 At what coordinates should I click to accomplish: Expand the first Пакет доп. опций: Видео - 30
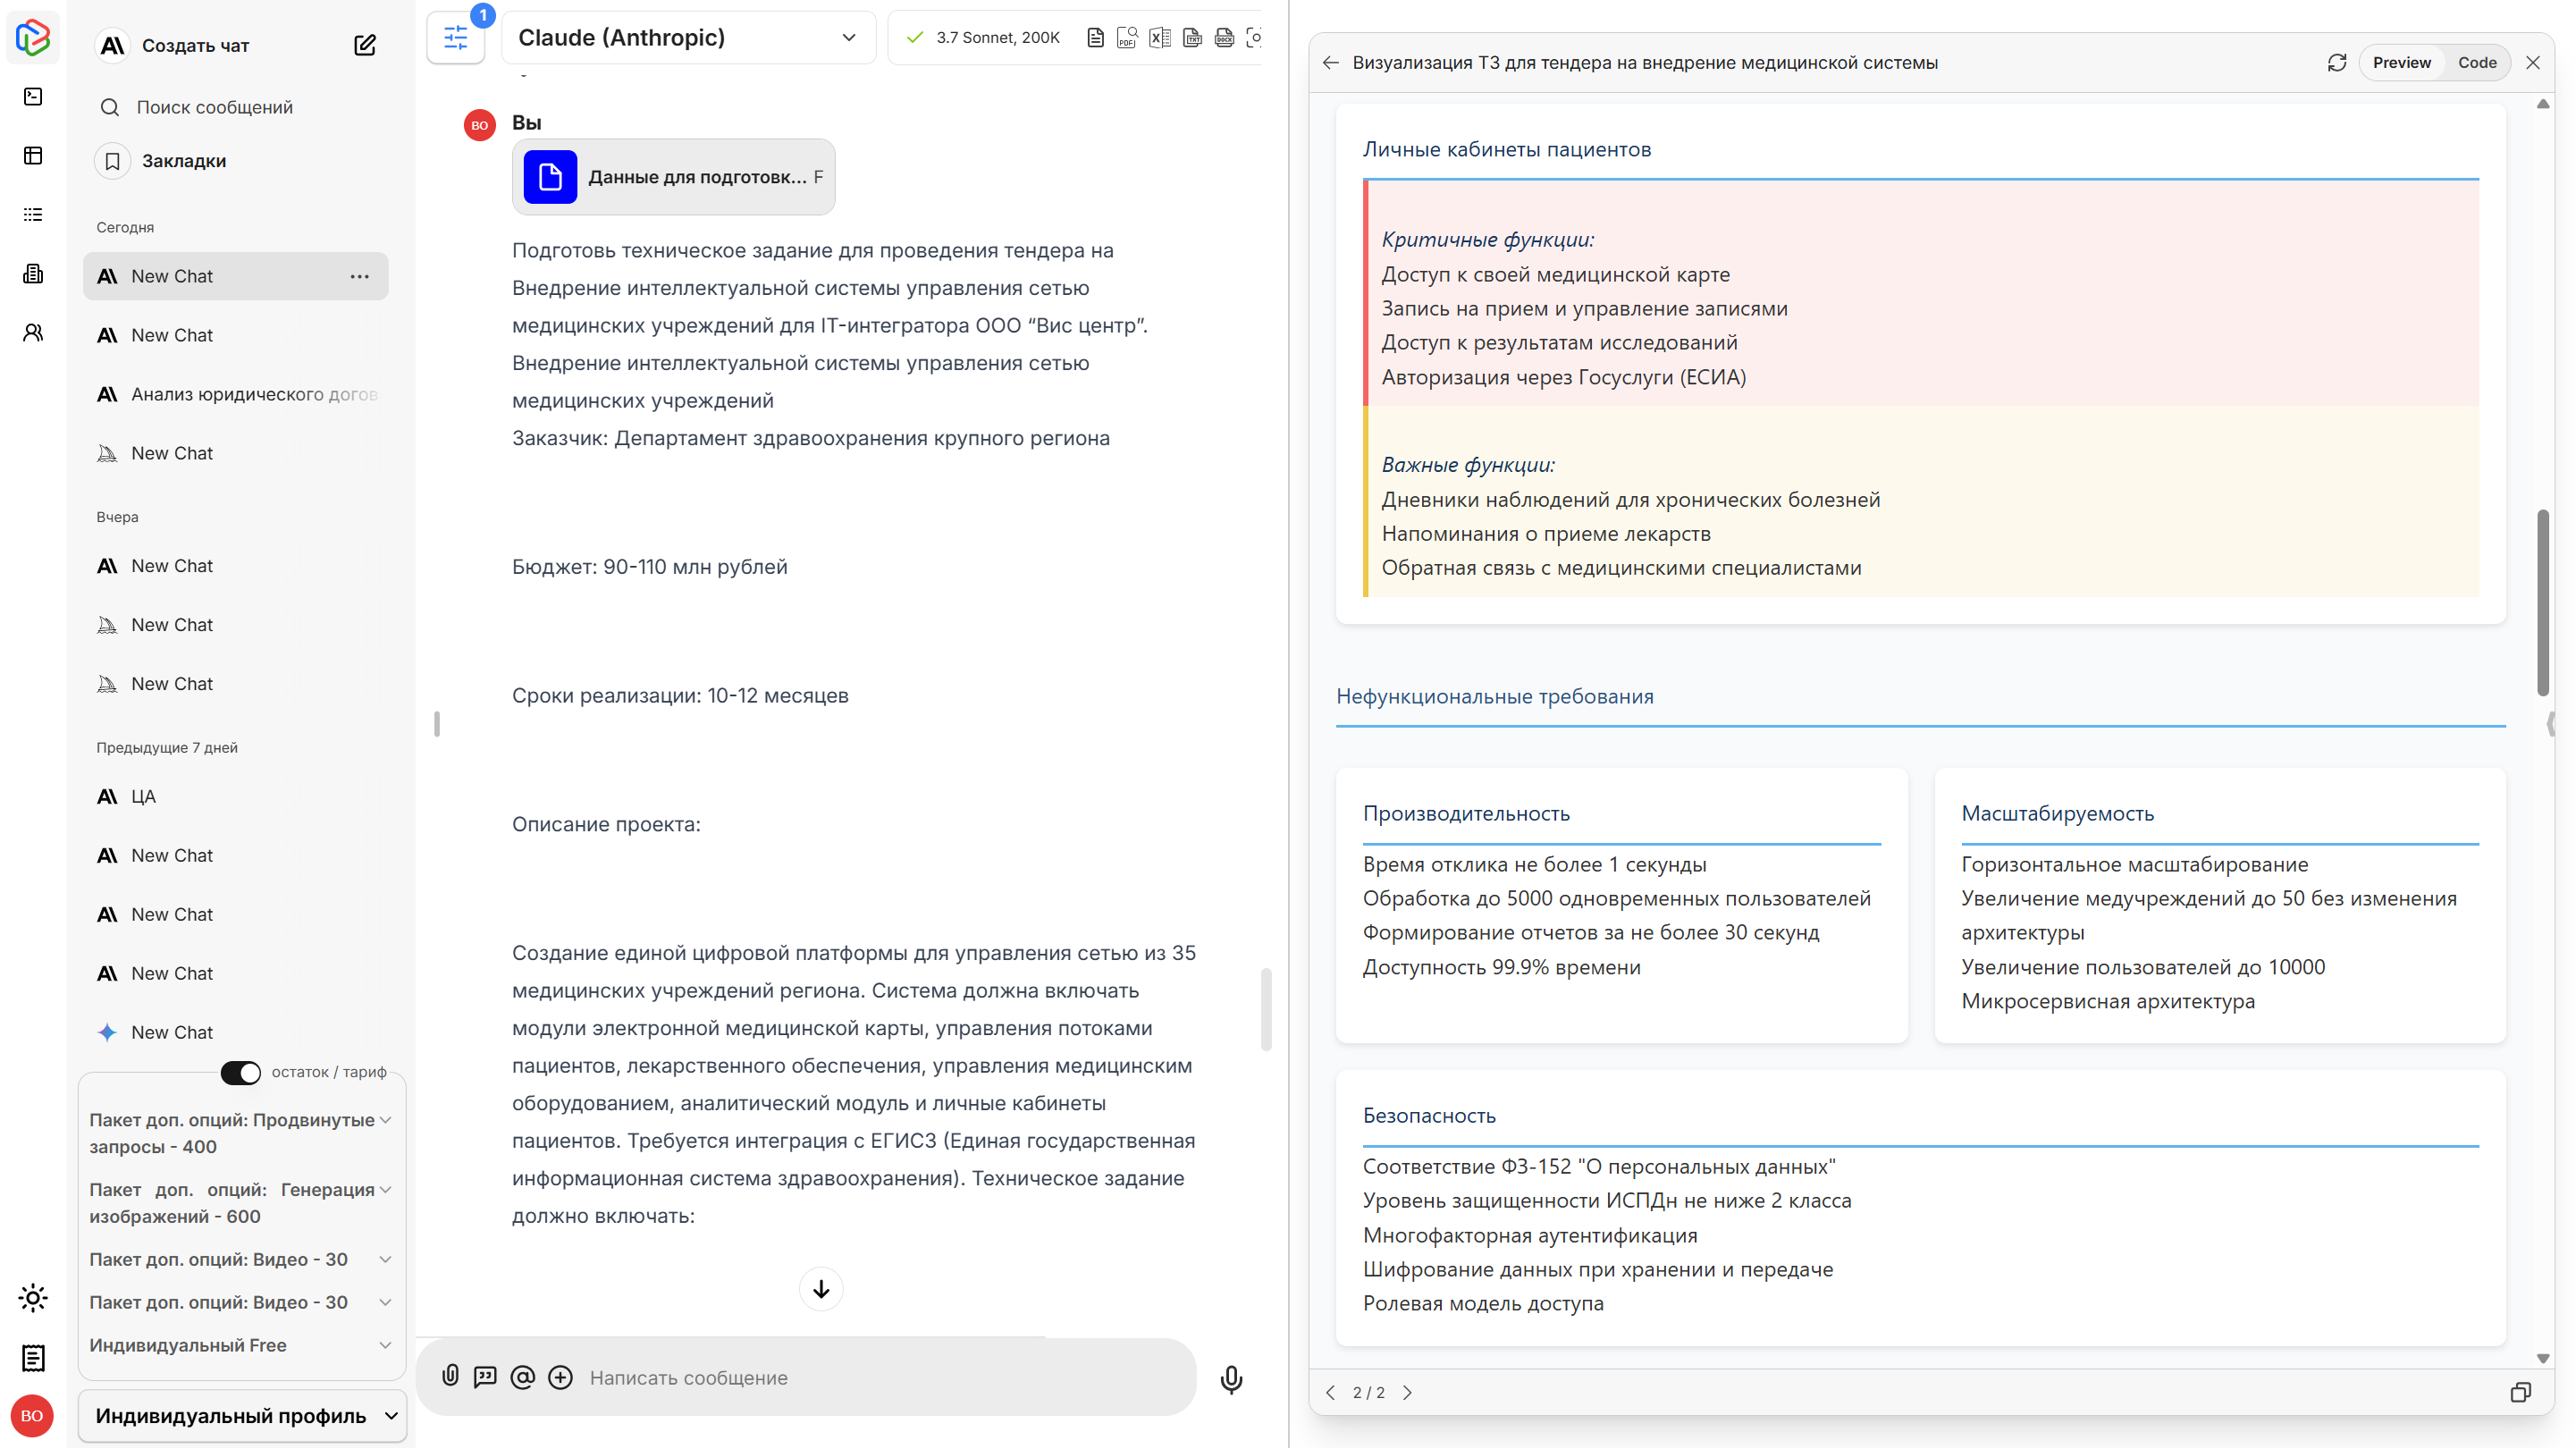[240, 1259]
